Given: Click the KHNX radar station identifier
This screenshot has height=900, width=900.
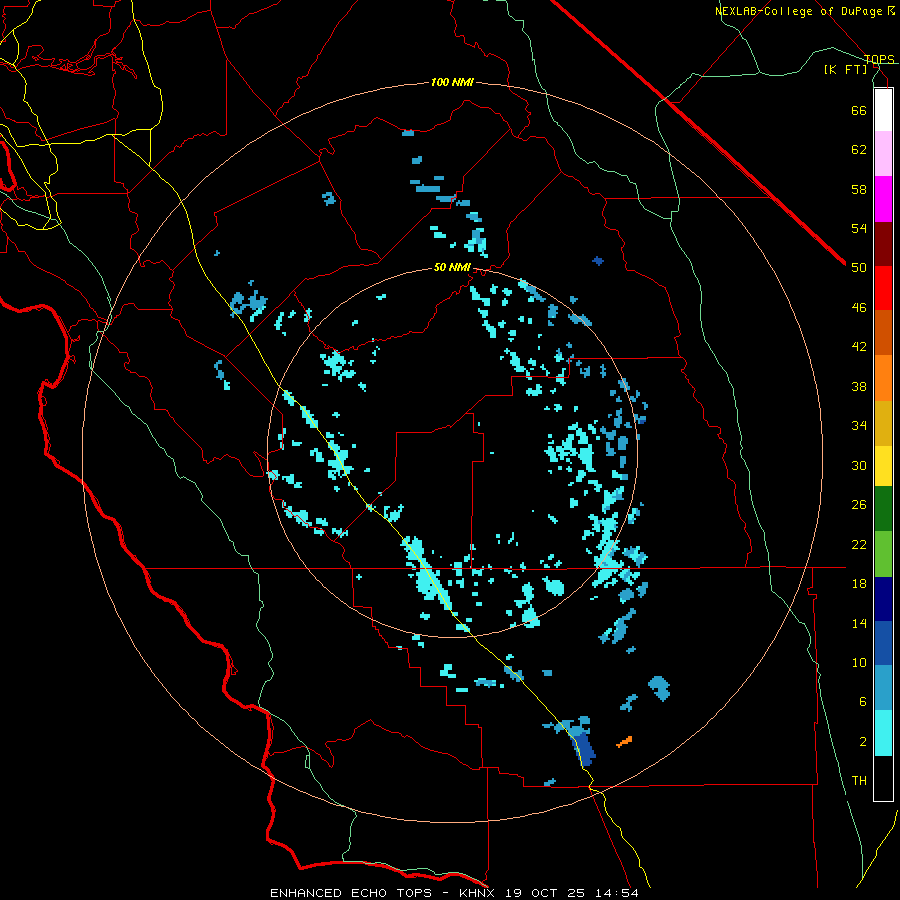Looking at the screenshot, I should pos(476,893).
